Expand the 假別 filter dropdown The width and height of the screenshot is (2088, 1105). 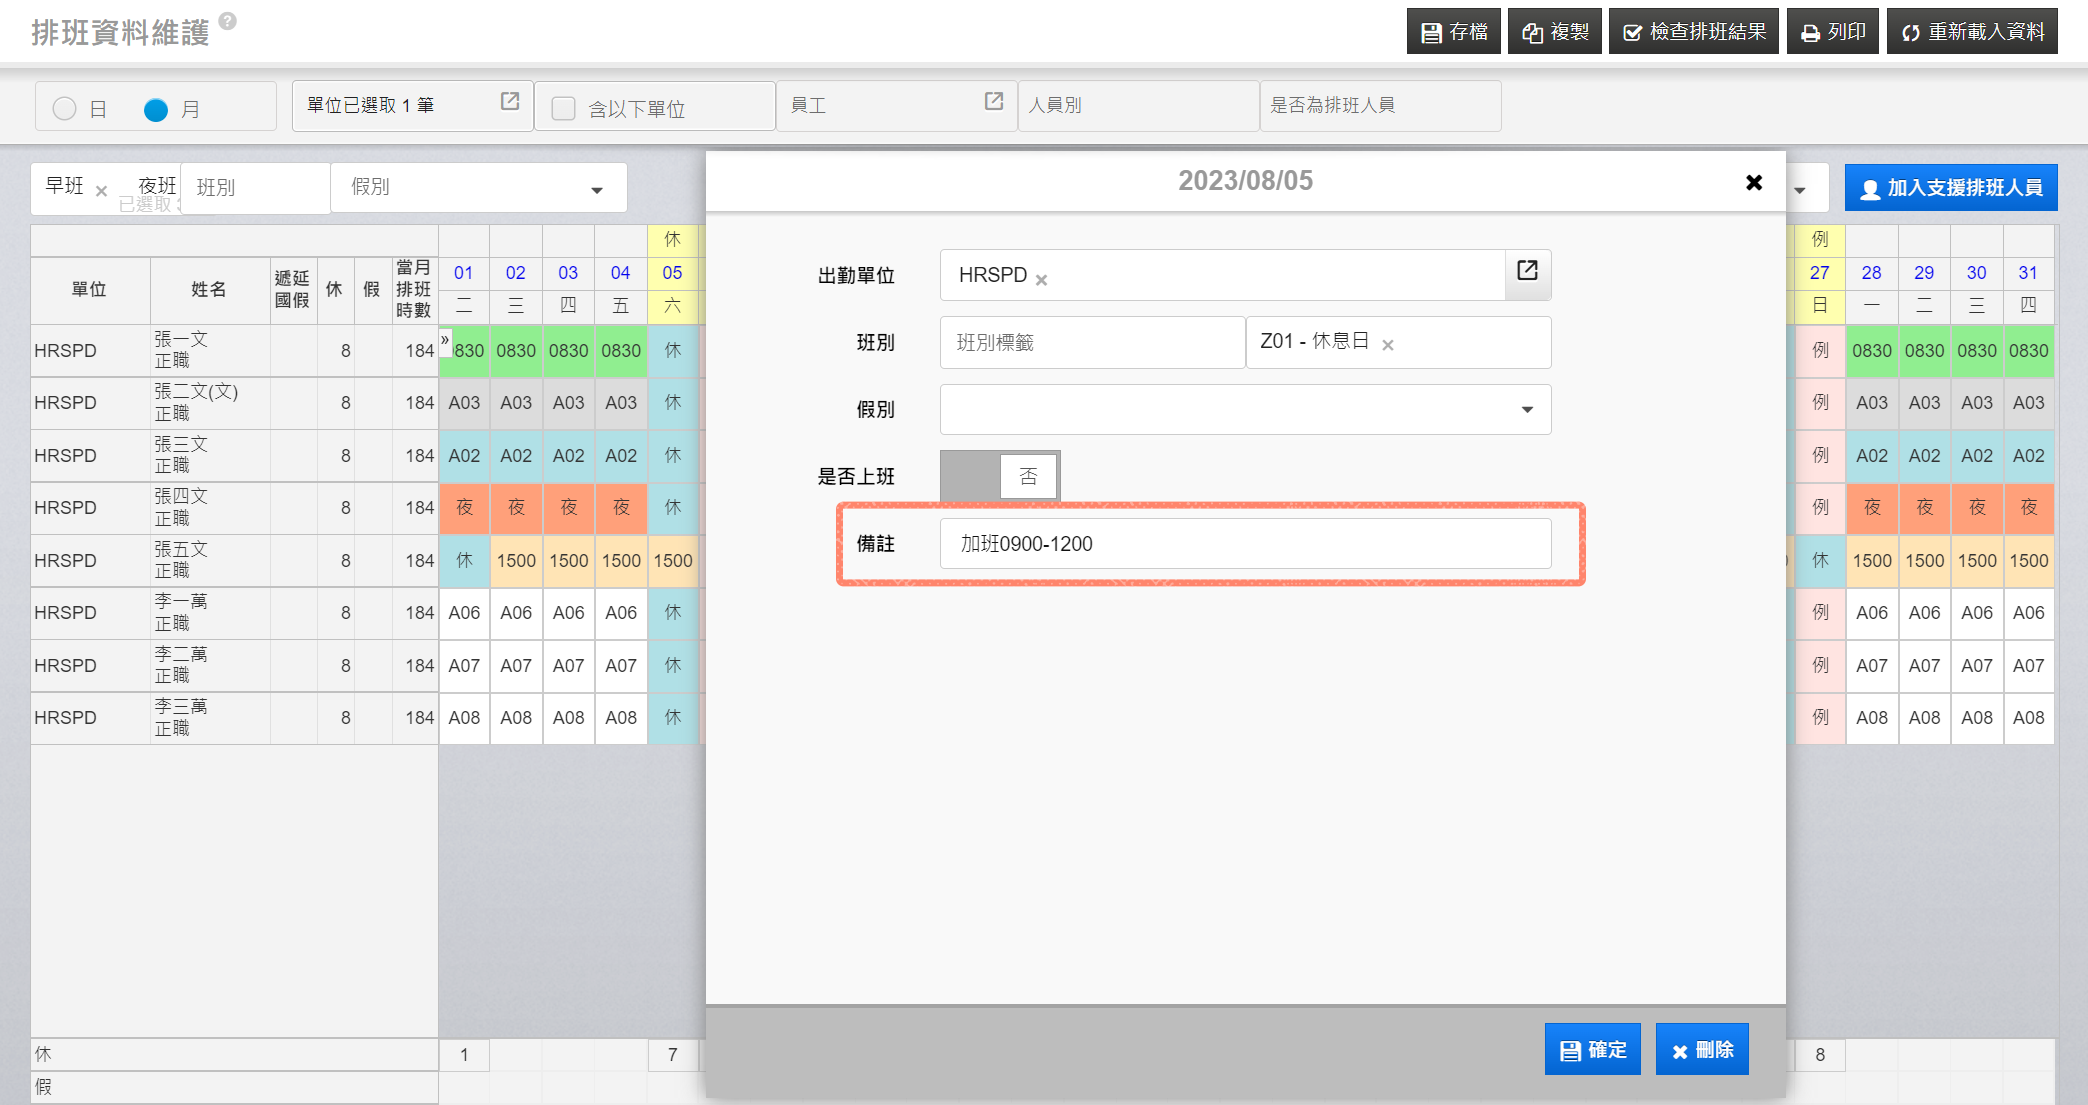coord(597,189)
